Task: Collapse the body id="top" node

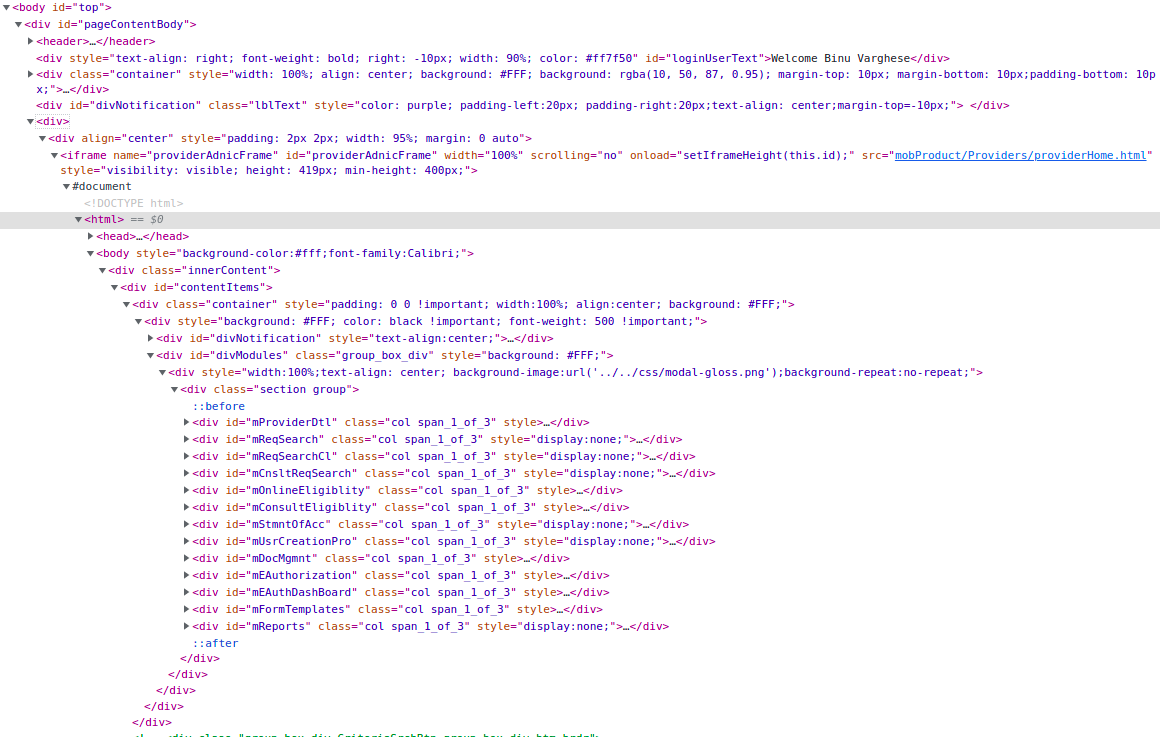Action: click(6, 7)
